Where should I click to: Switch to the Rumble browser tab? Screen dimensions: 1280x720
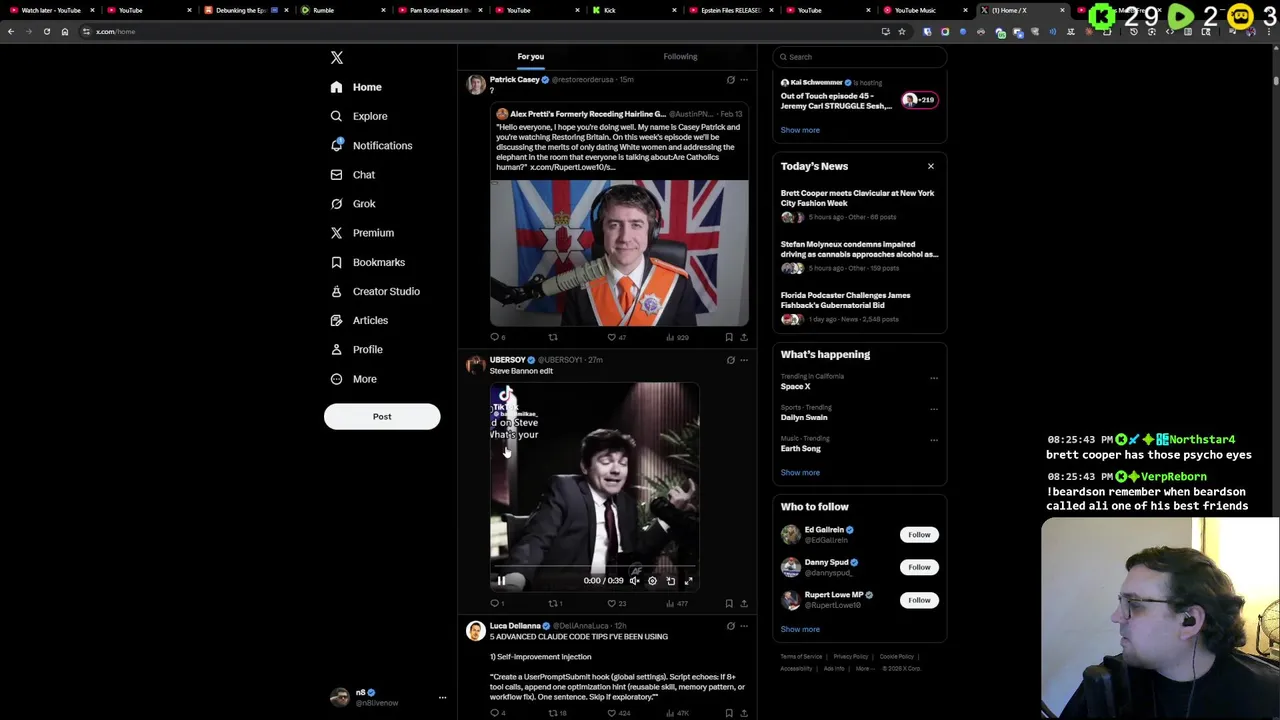coord(340,10)
